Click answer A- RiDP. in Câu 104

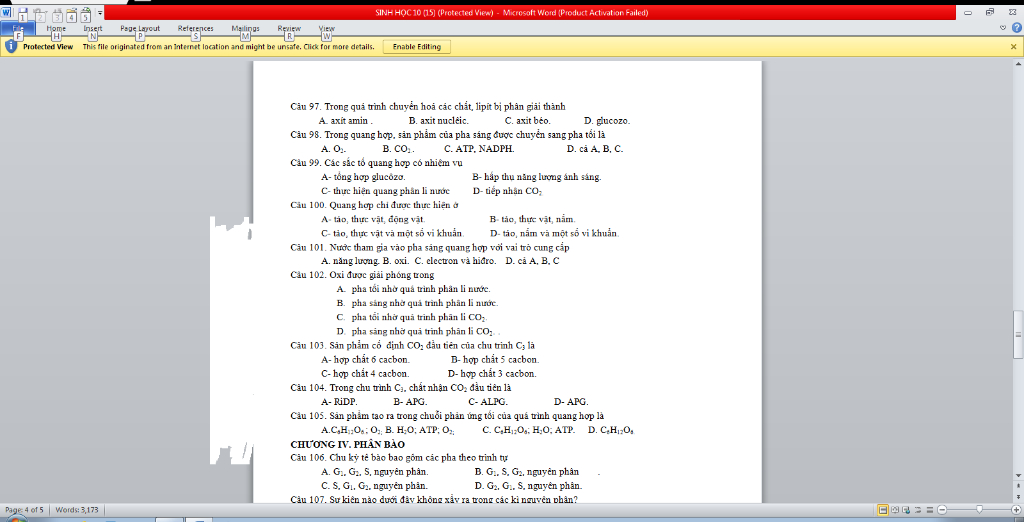[x=340, y=402]
